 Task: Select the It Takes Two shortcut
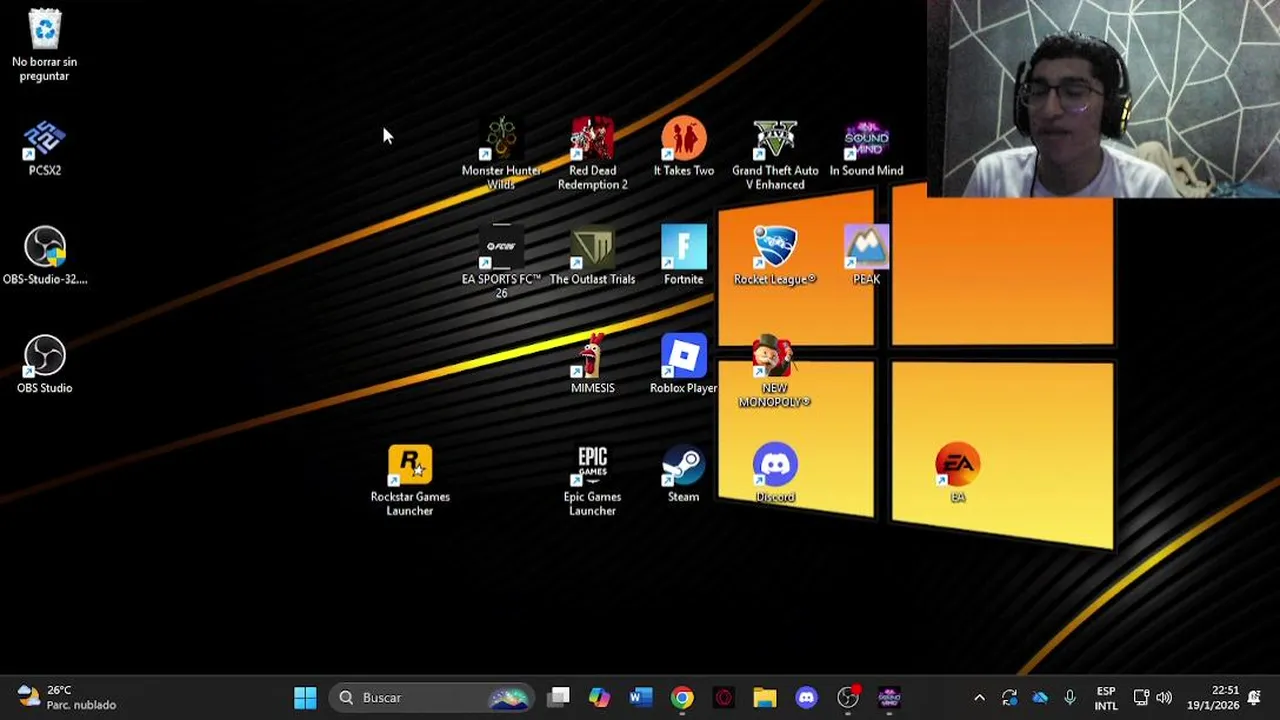tap(684, 148)
